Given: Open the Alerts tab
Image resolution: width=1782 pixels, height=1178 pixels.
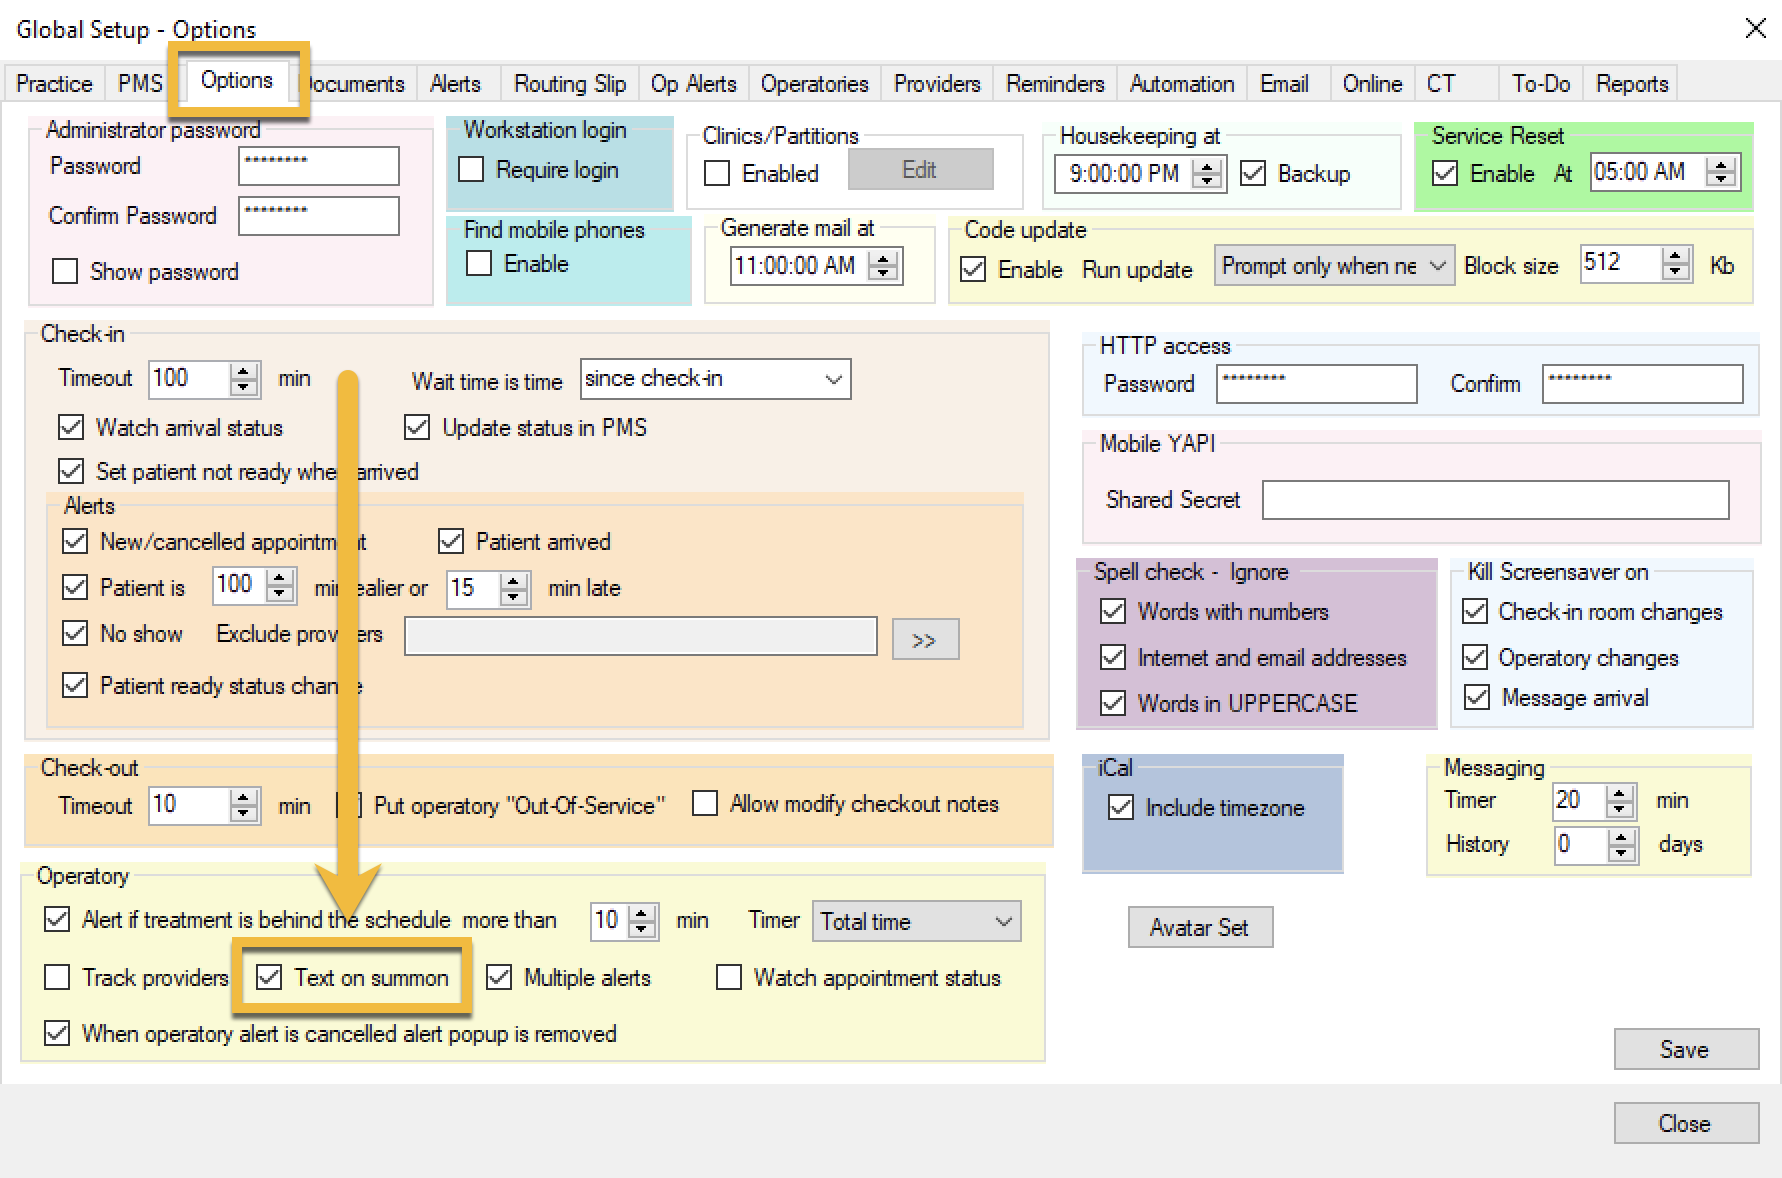Looking at the screenshot, I should [x=455, y=84].
